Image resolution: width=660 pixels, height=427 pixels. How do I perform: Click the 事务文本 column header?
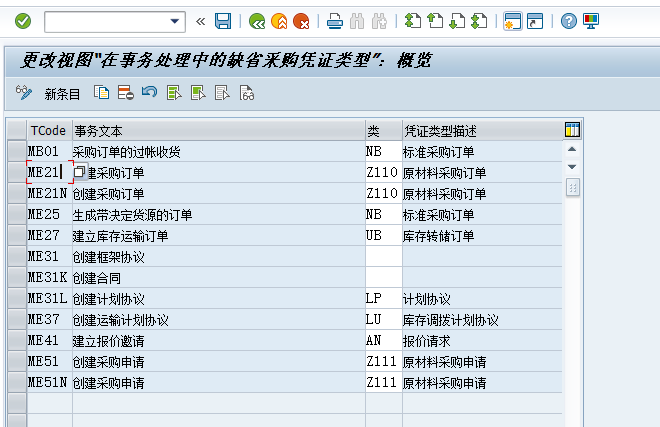tap(218, 131)
